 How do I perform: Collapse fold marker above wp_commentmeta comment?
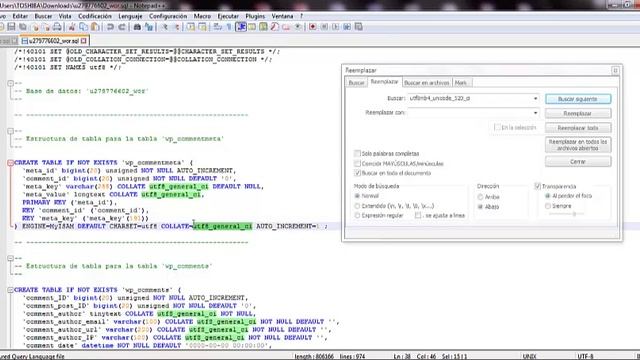click(x=10, y=131)
